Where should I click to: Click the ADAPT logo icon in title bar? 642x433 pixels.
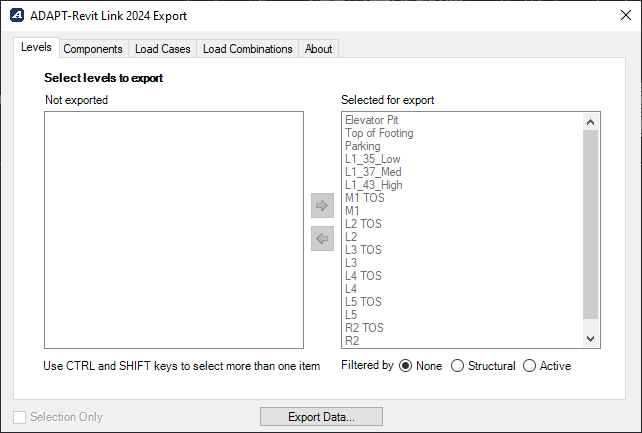pos(17,16)
